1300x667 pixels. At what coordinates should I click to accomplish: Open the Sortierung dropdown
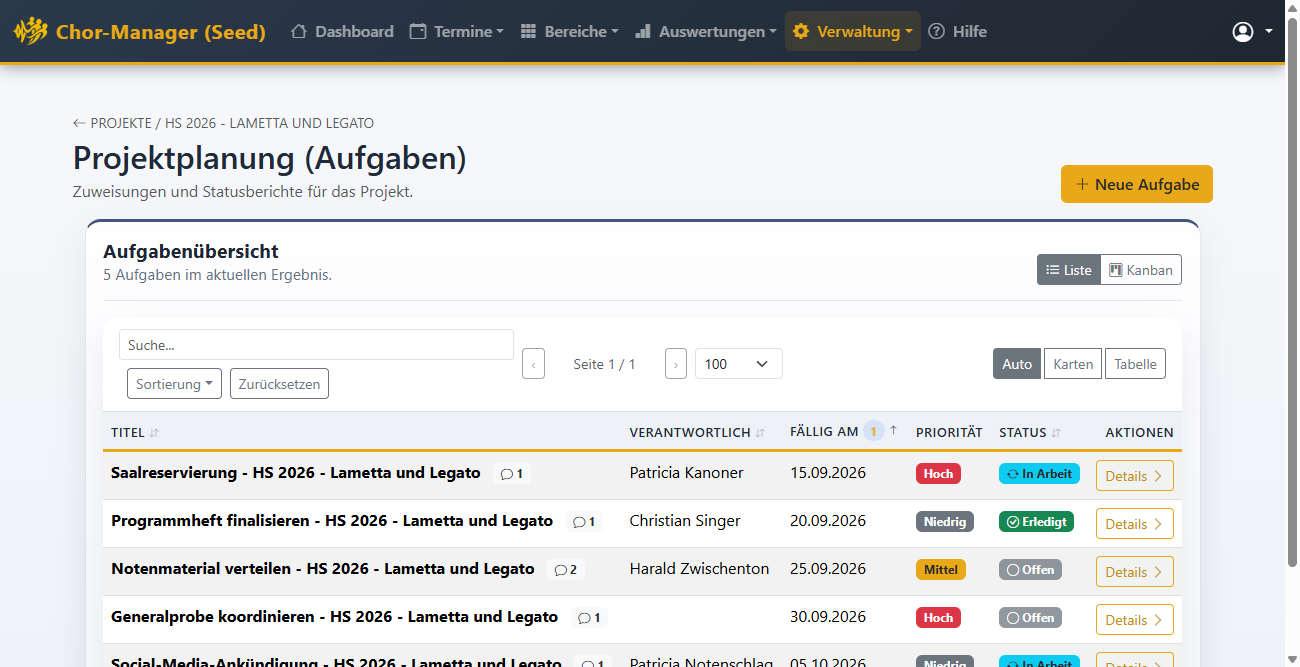(x=175, y=384)
